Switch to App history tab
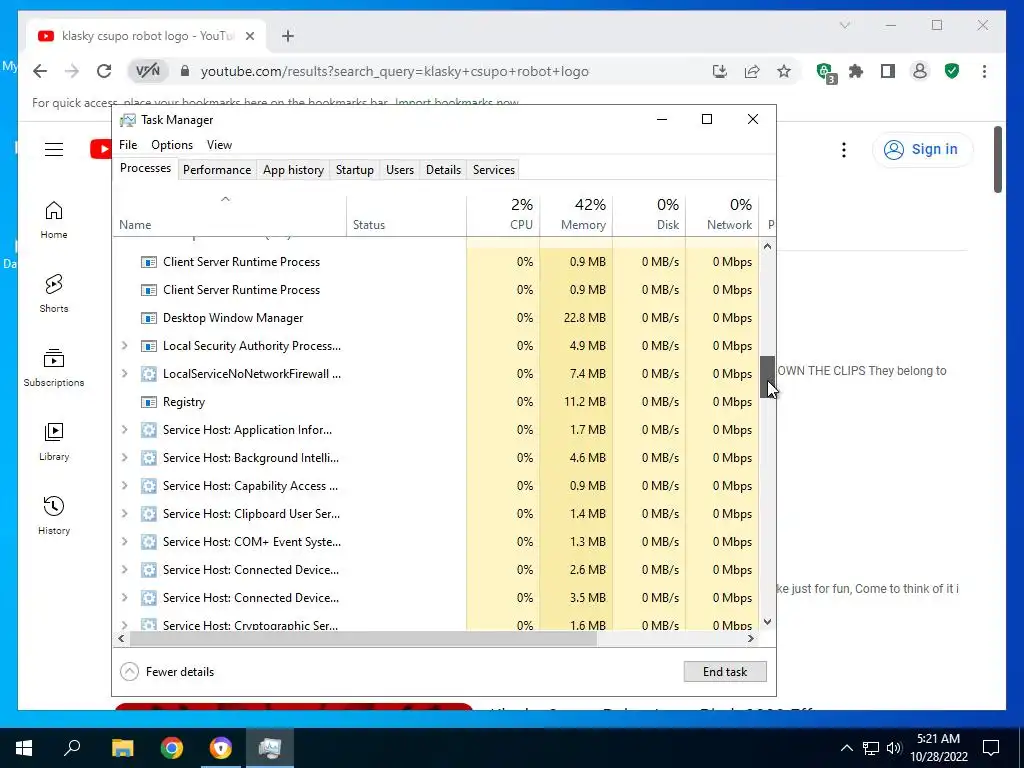This screenshot has width=1024, height=768. (x=293, y=170)
